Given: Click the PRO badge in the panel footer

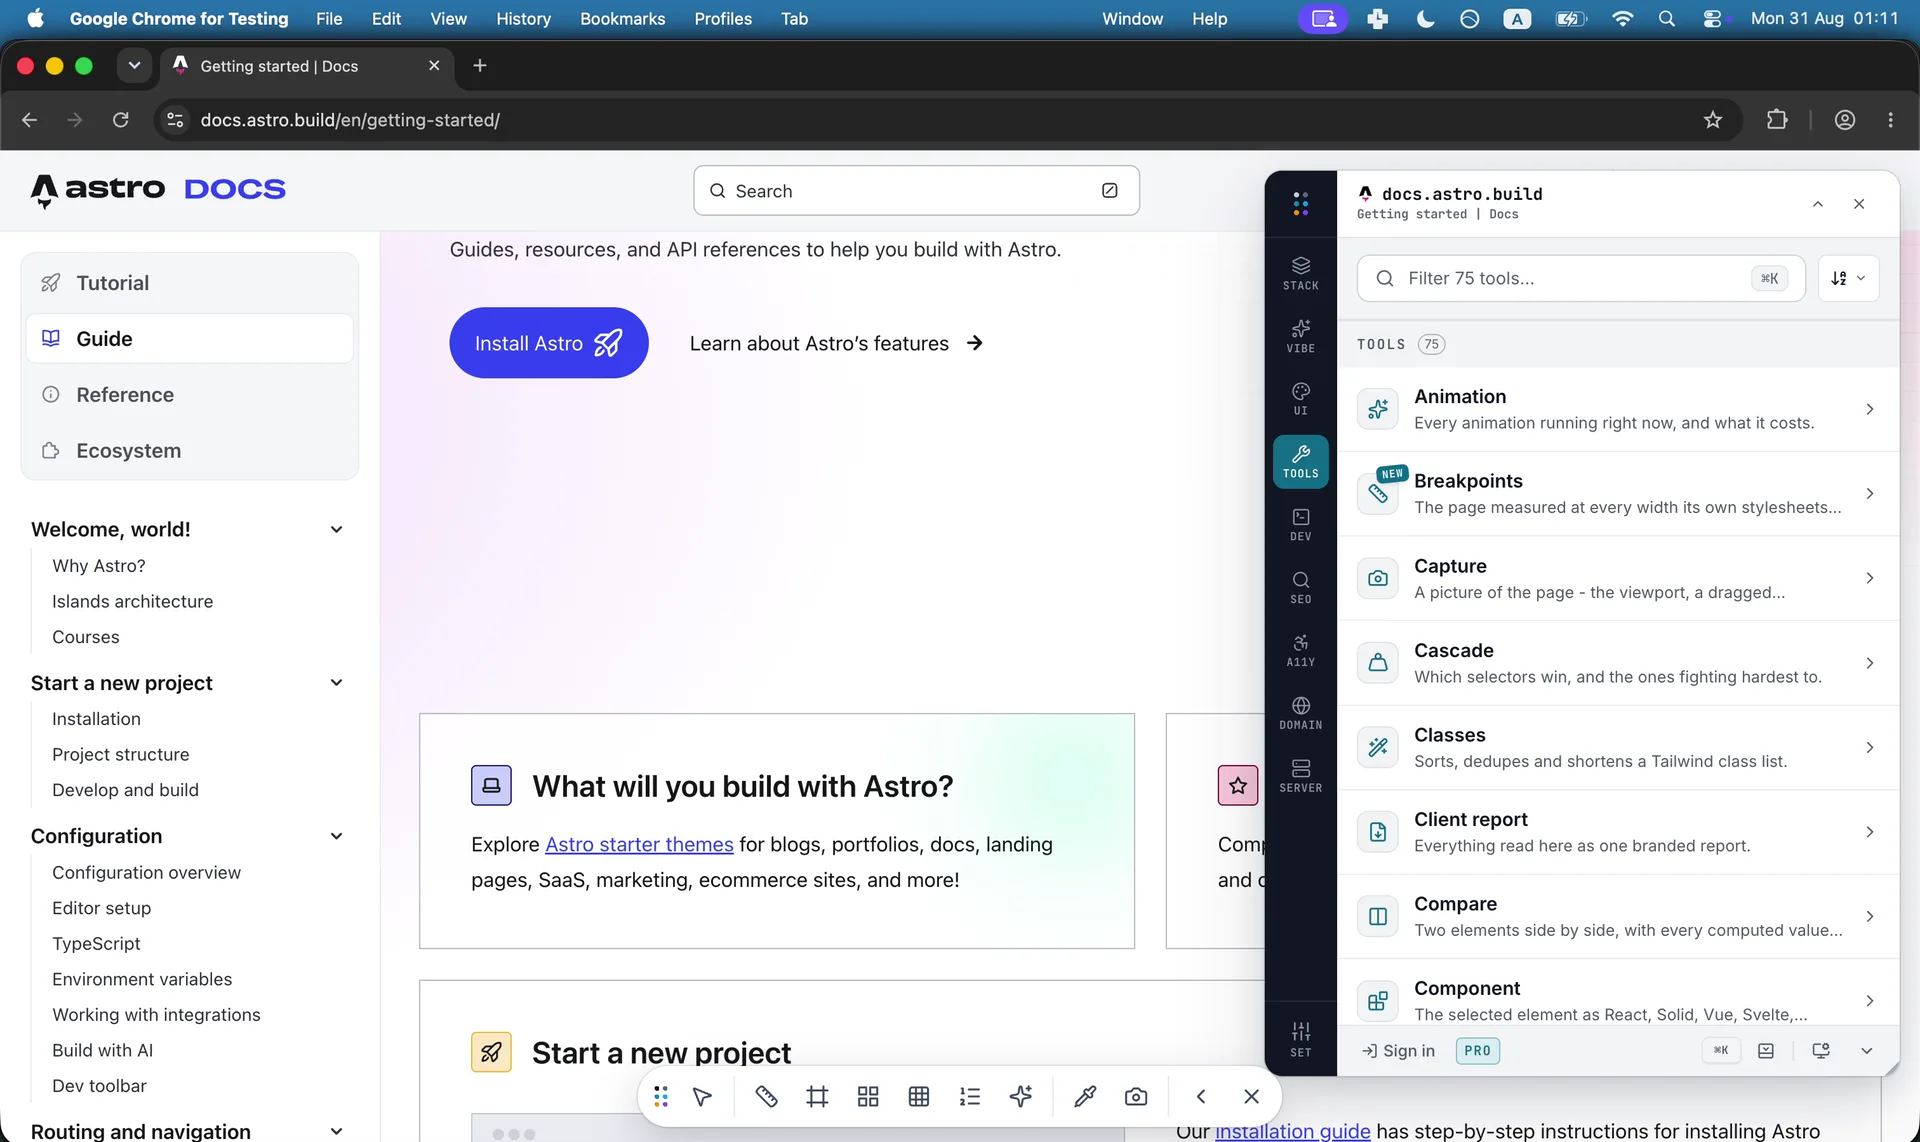Looking at the screenshot, I should (x=1477, y=1051).
